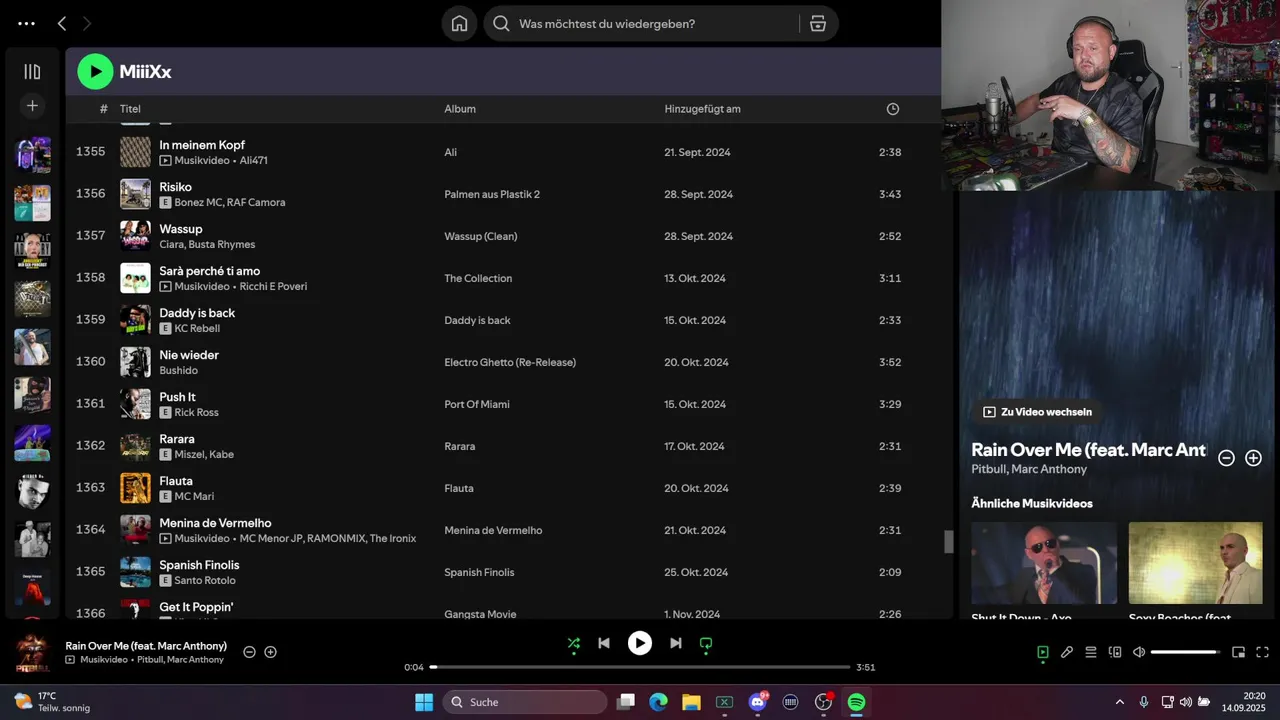Open album 'Port Of Miami'
The width and height of the screenshot is (1280, 720).
pyautogui.click(x=477, y=404)
